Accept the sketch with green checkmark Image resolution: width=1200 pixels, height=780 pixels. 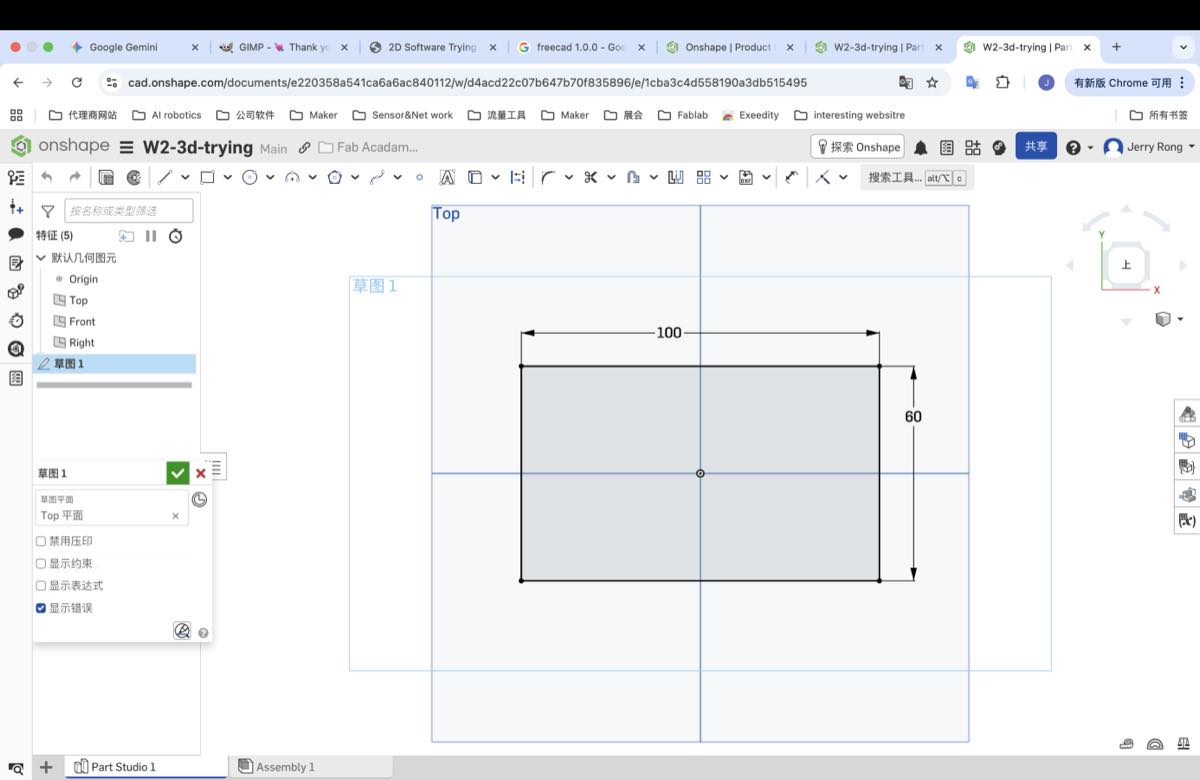pos(178,473)
